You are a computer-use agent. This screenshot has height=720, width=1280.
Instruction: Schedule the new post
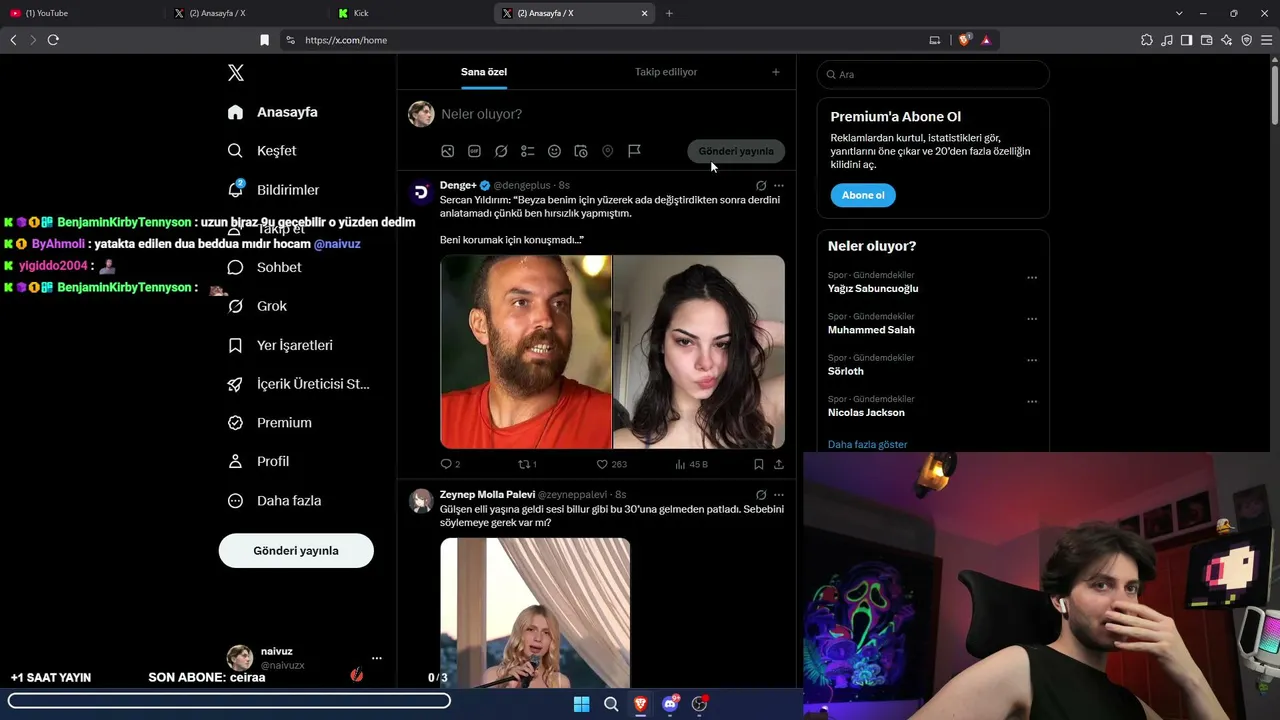pos(581,151)
